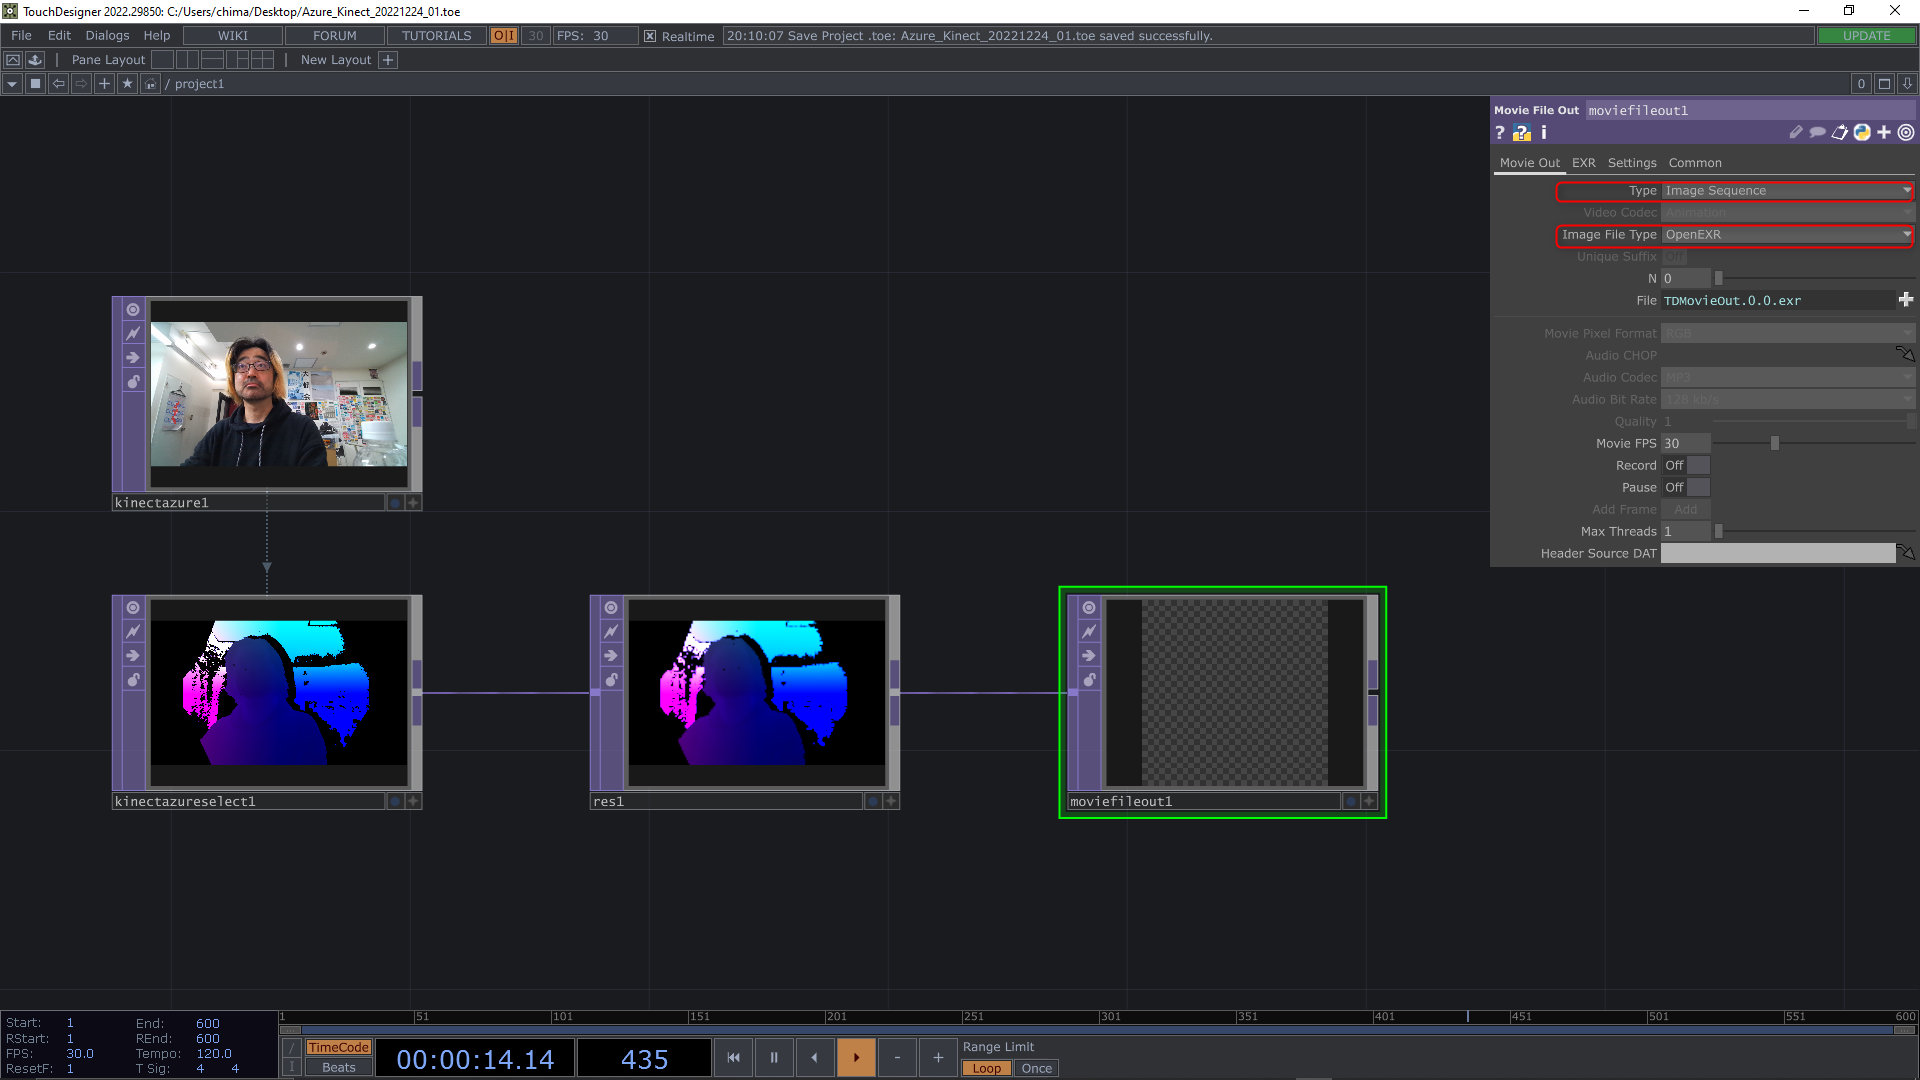The width and height of the screenshot is (1920, 1080).
Task: Click the star bookmark icon in path bar
Action: (127, 84)
